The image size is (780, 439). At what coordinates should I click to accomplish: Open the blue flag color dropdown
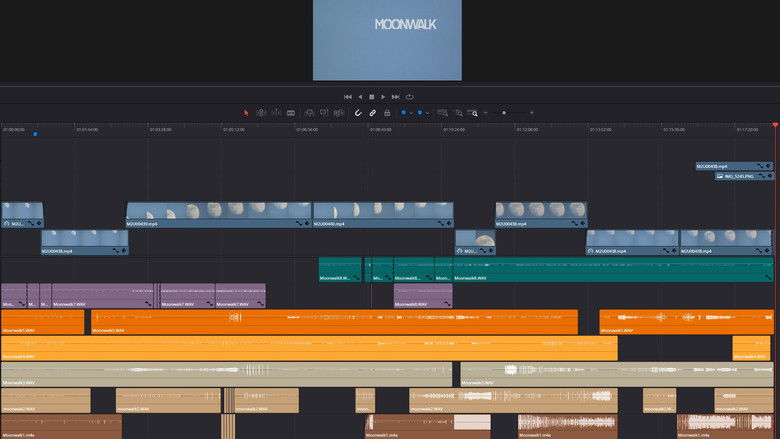[x=411, y=113]
